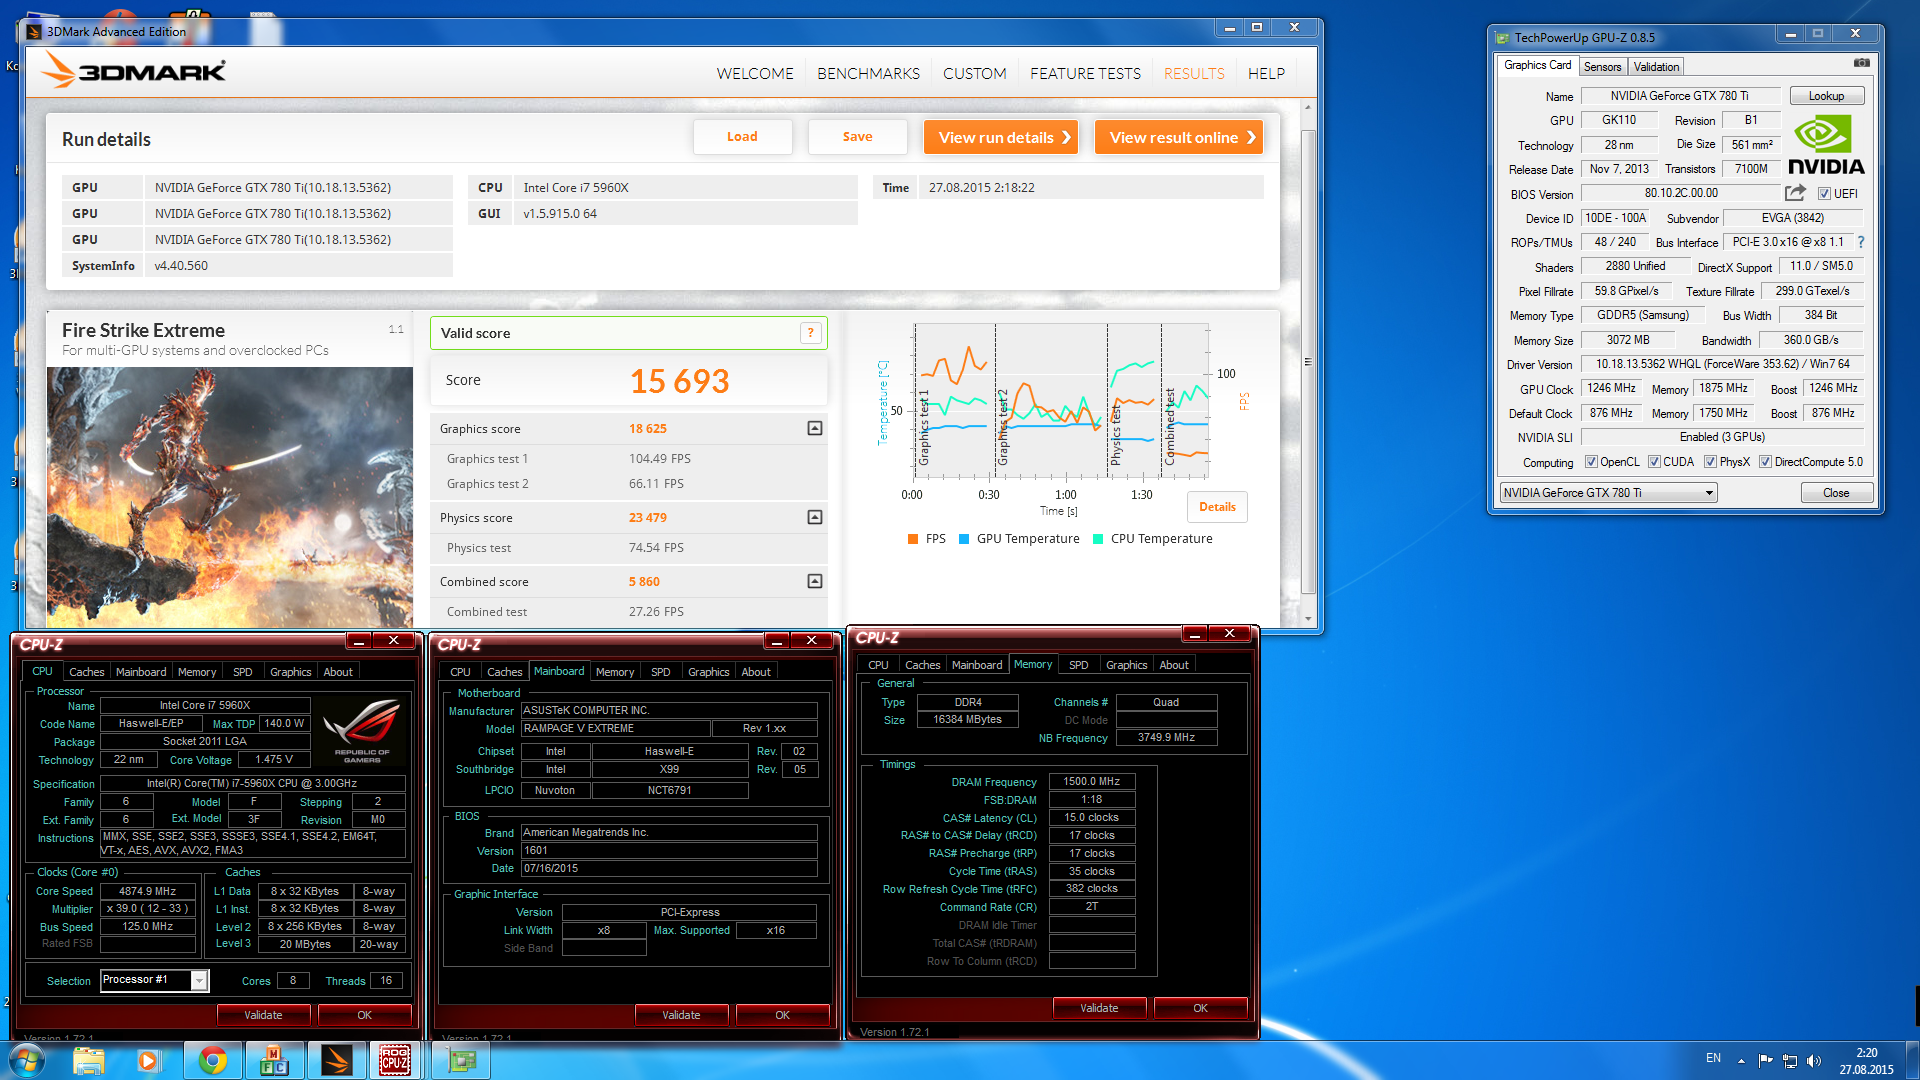This screenshot has width=1920, height=1080.
Task: Switch to SPD tab in CPU-Z memory window
Action: click(1078, 665)
